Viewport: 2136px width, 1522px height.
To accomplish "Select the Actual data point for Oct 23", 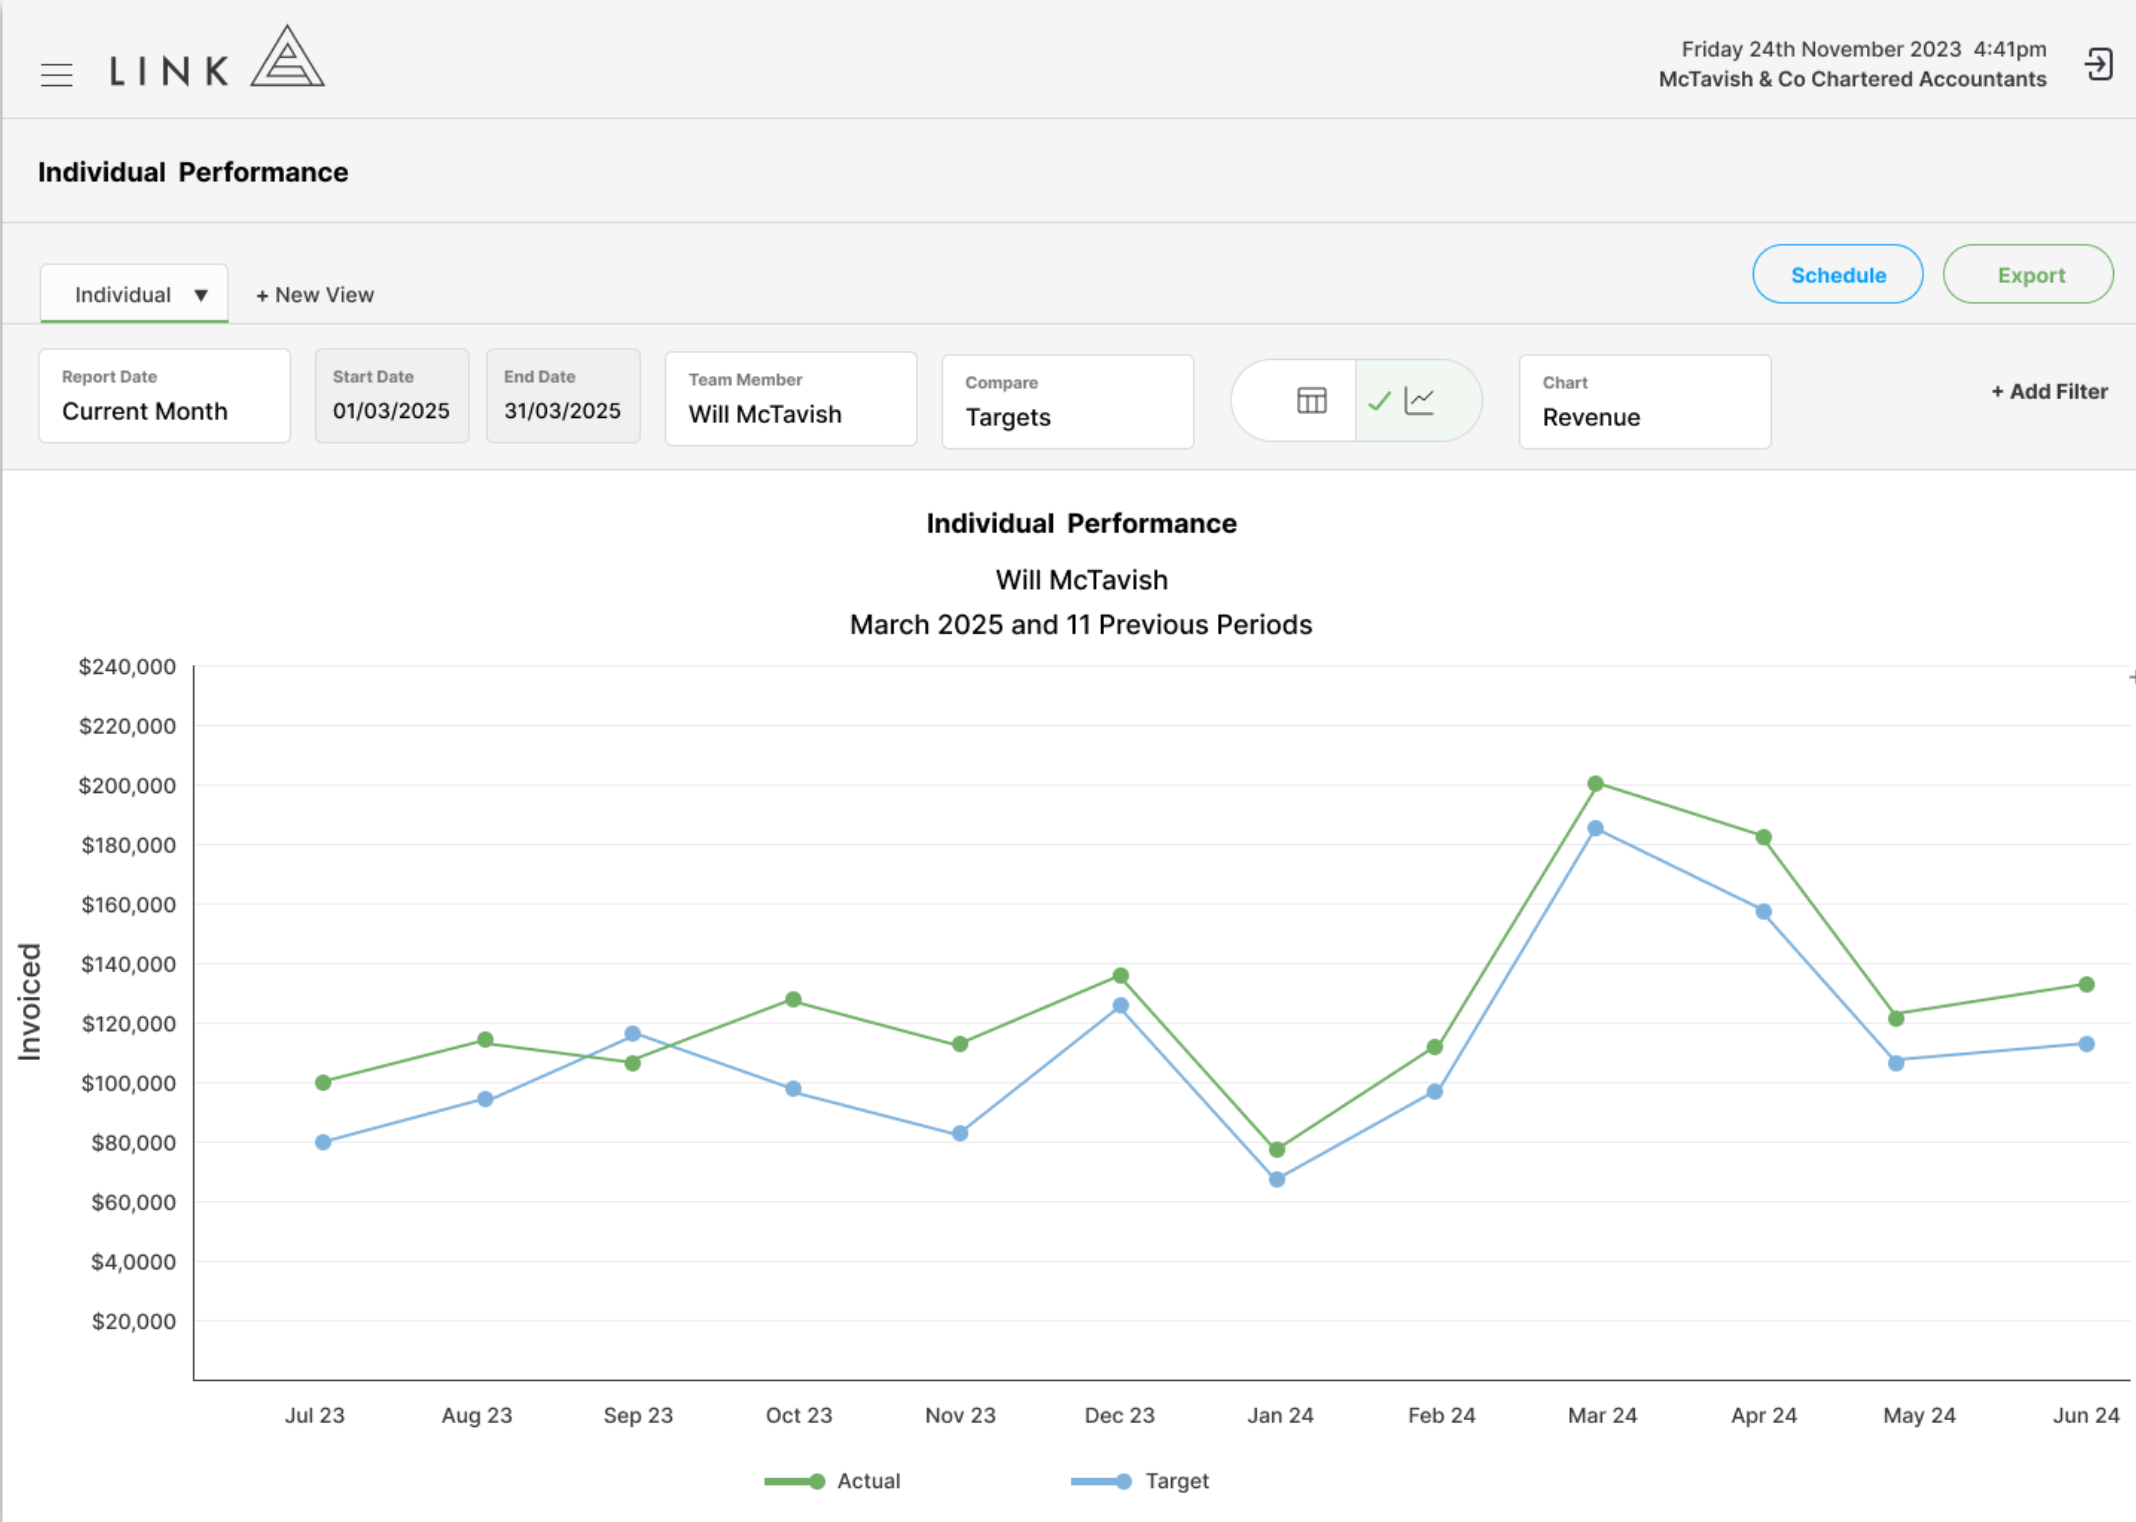I will (793, 1000).
